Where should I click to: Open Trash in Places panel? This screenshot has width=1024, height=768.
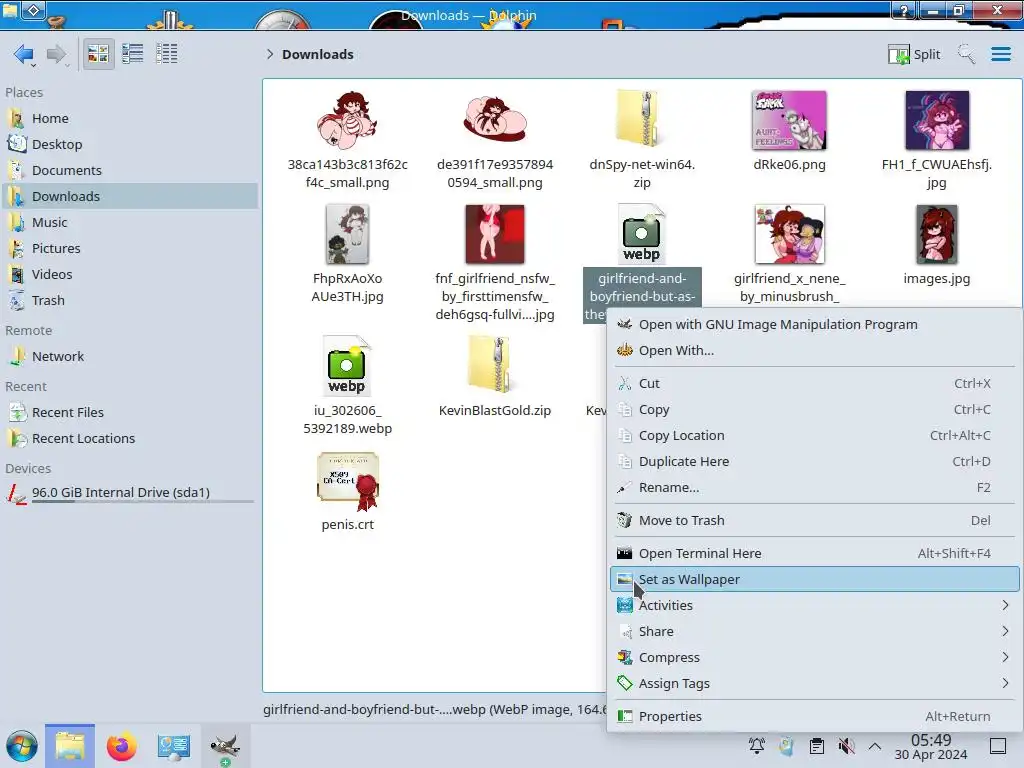coord(130,301)
